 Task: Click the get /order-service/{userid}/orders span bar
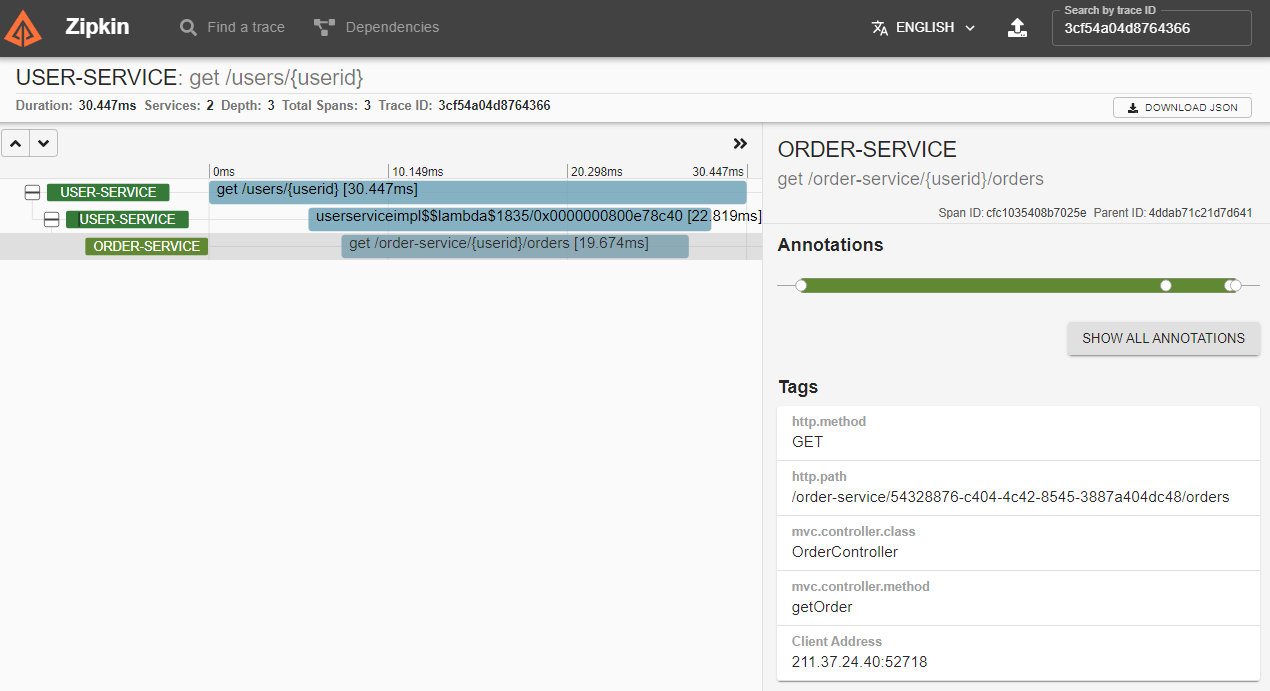pos(515,246)
